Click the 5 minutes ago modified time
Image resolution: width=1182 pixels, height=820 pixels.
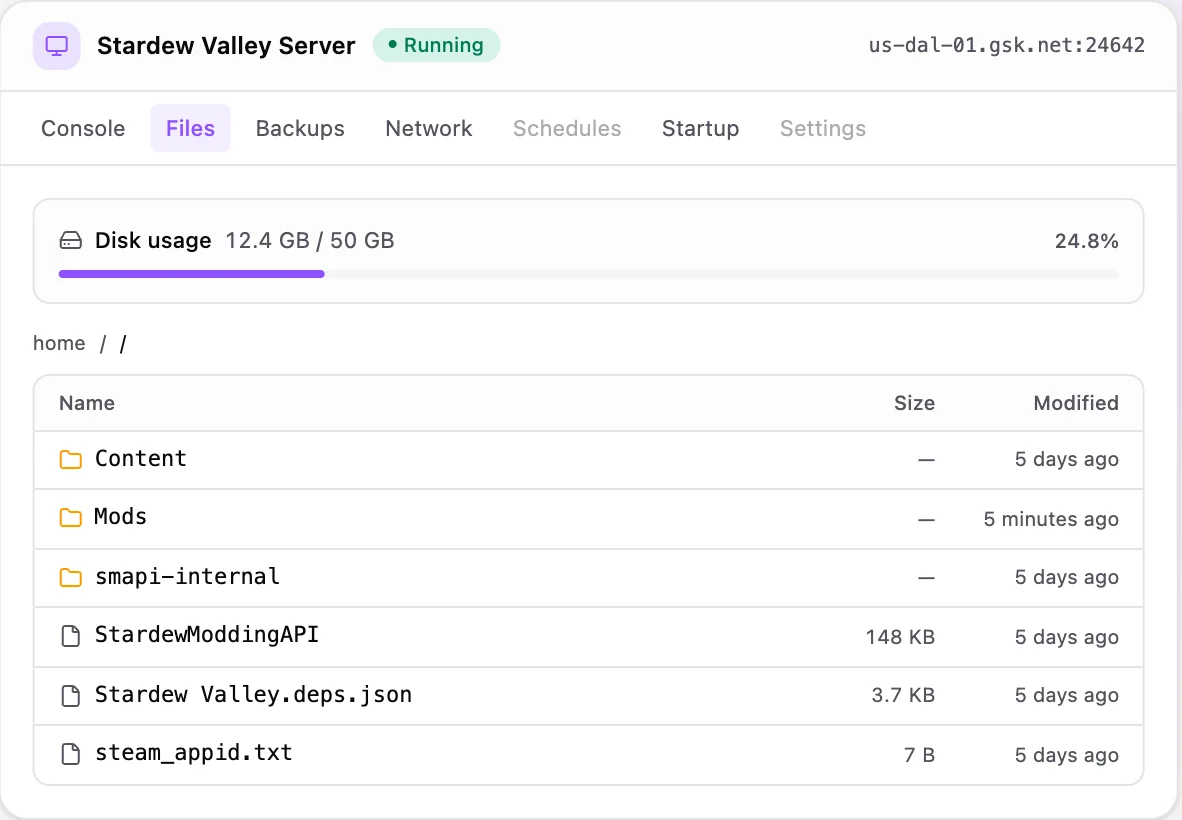(1051, 519)
